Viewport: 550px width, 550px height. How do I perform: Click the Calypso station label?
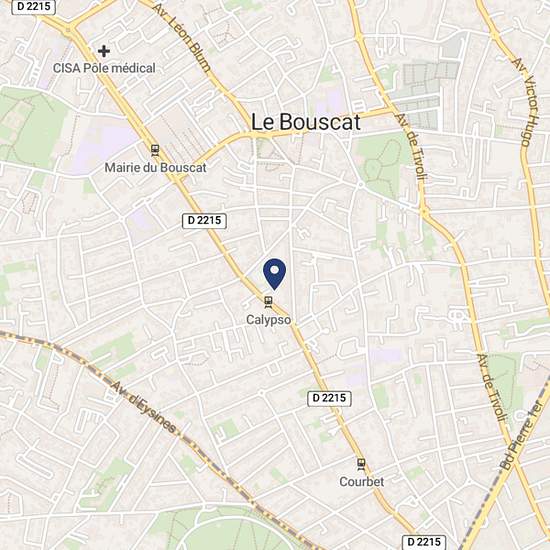(268, 320)
